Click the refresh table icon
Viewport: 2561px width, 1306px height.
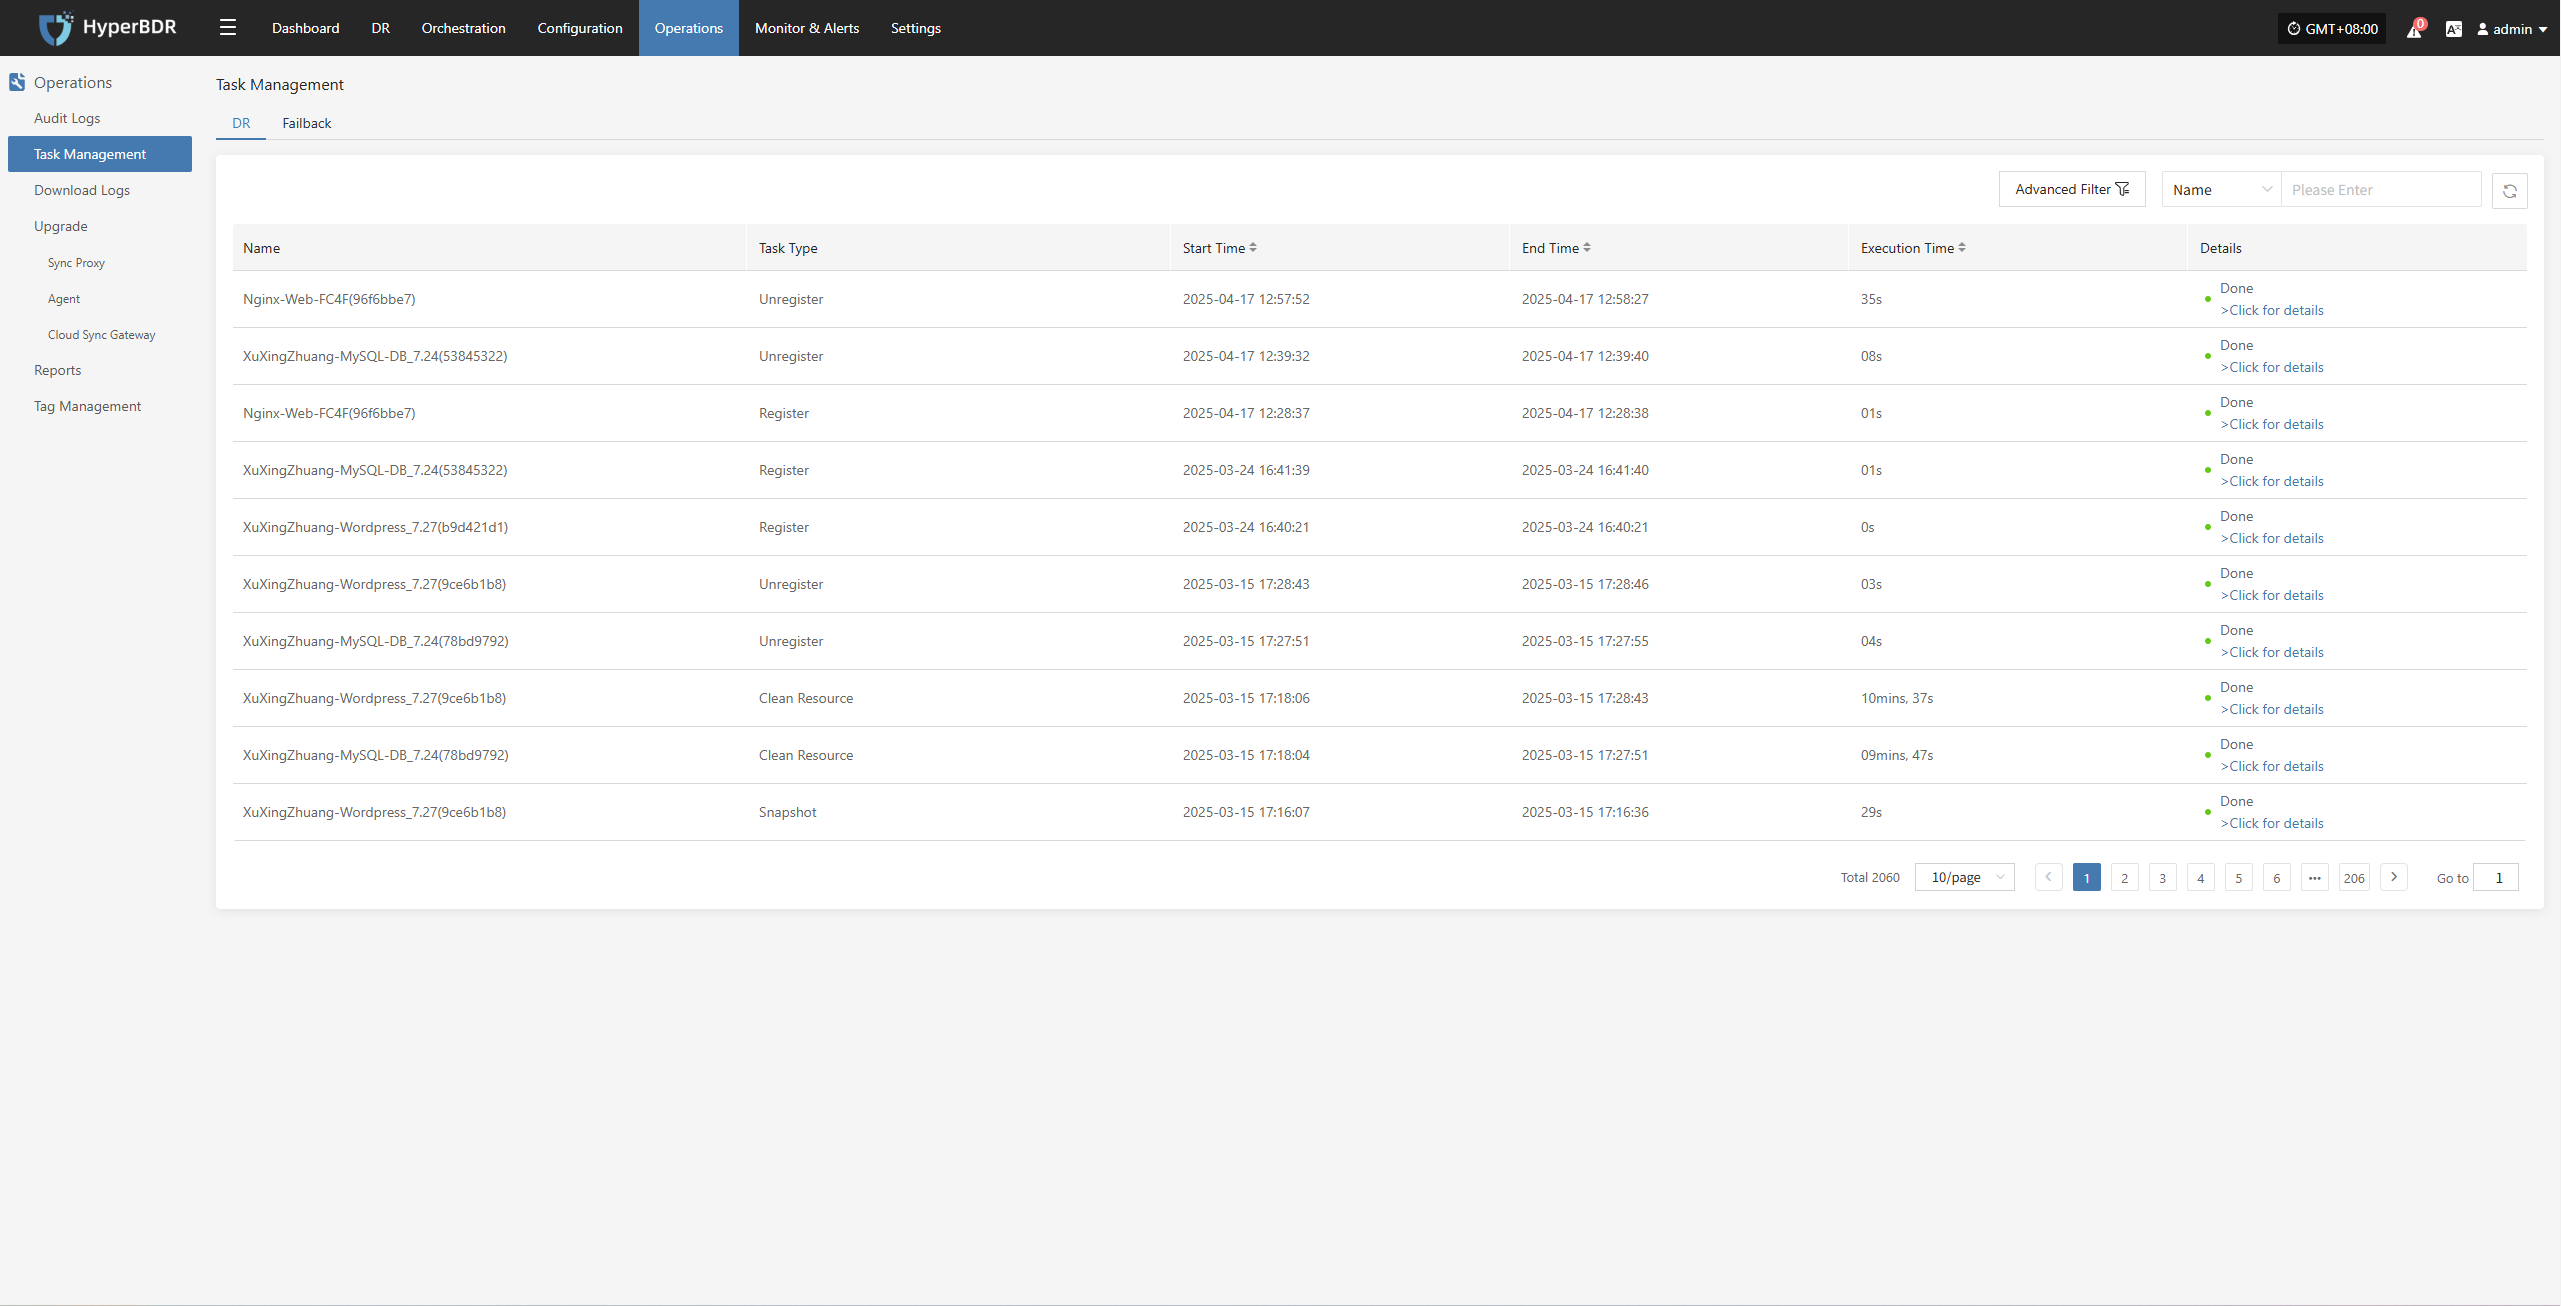tap(2509, 191)
